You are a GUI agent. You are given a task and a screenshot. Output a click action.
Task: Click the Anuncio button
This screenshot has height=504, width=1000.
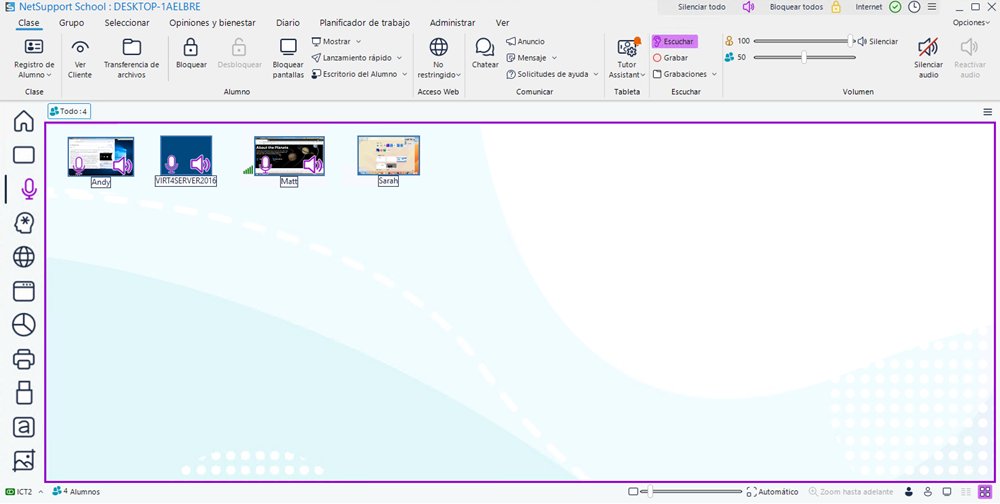[526, 41]
